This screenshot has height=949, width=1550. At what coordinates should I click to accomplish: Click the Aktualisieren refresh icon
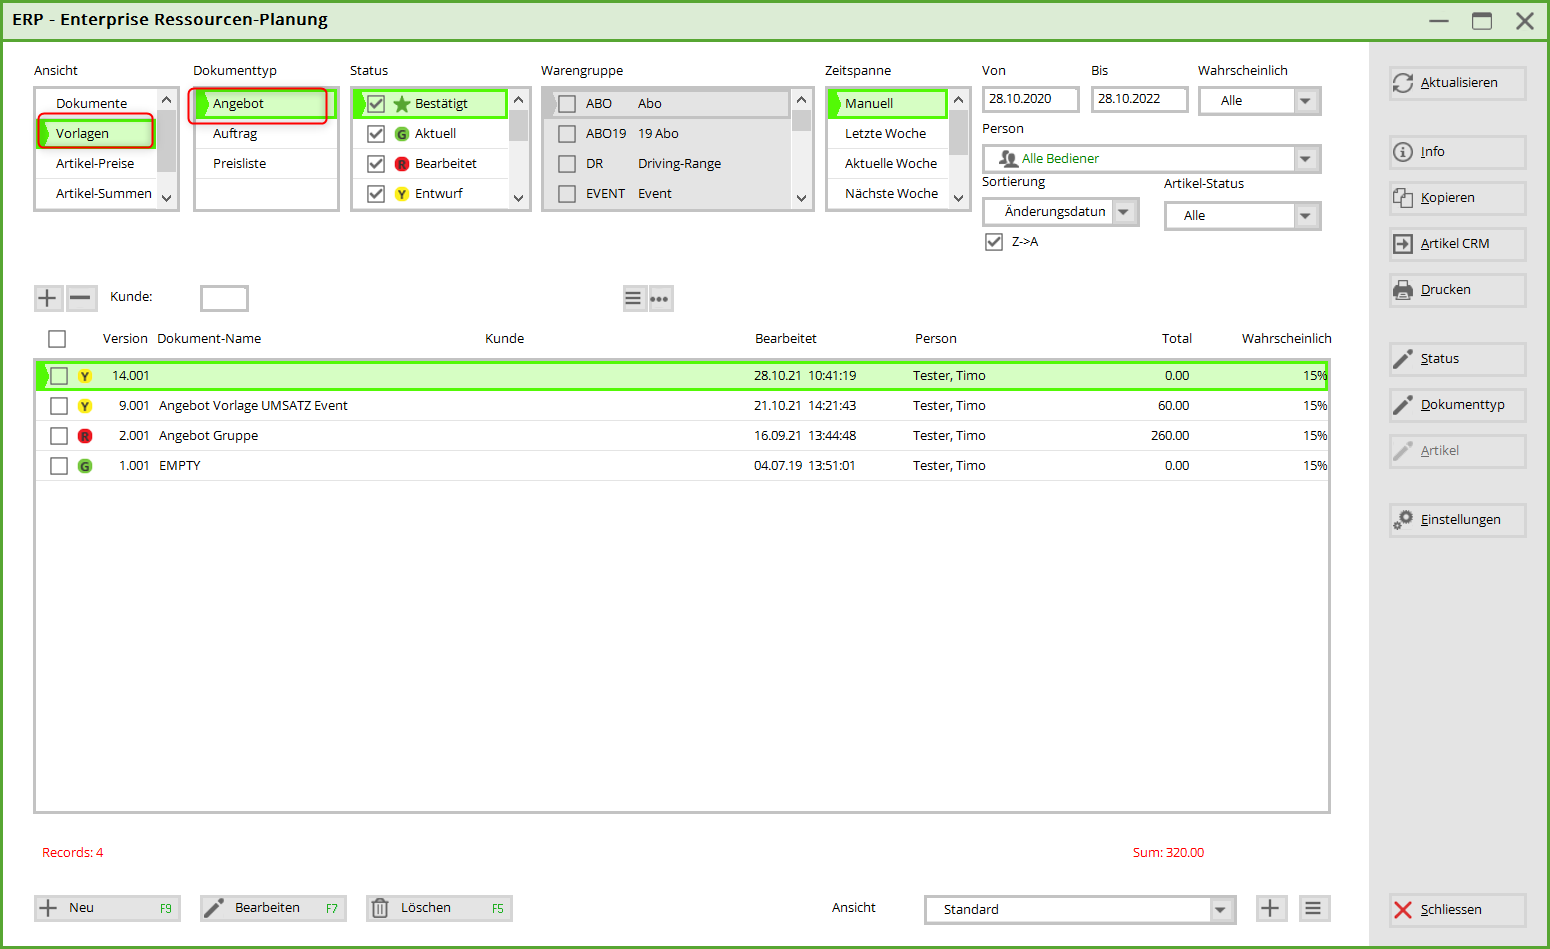(x=1403, y=83)
